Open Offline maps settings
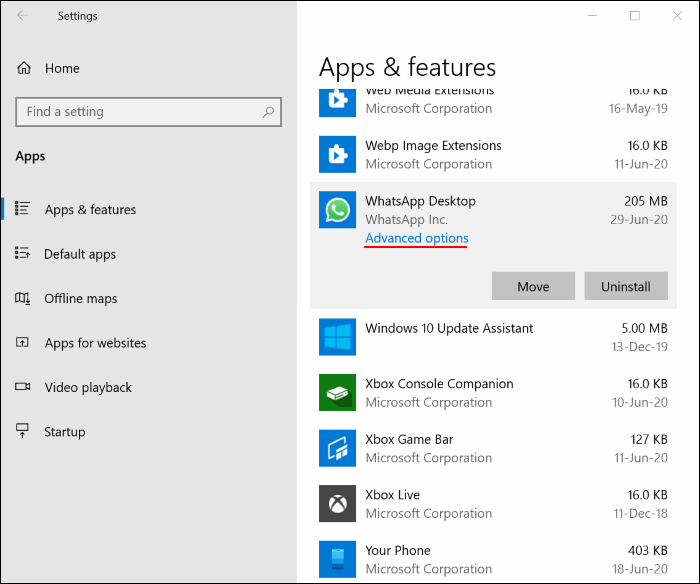The height and width of the screenshot is (584, 700). tap(81, 298)
